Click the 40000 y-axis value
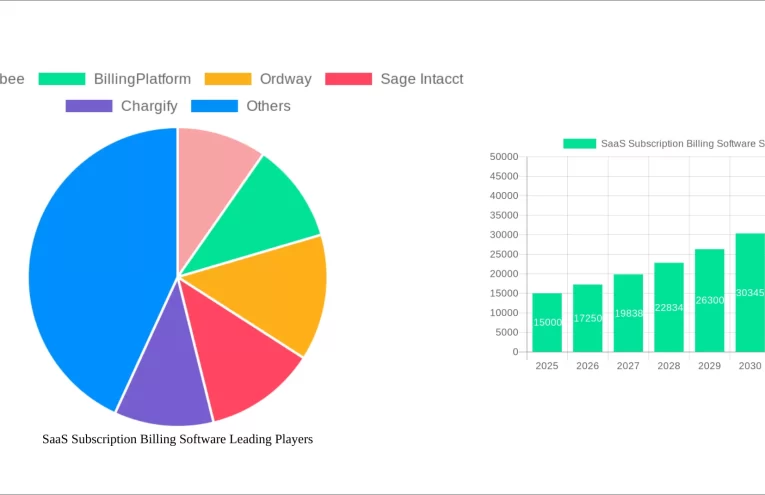 (x=504, y=196)
